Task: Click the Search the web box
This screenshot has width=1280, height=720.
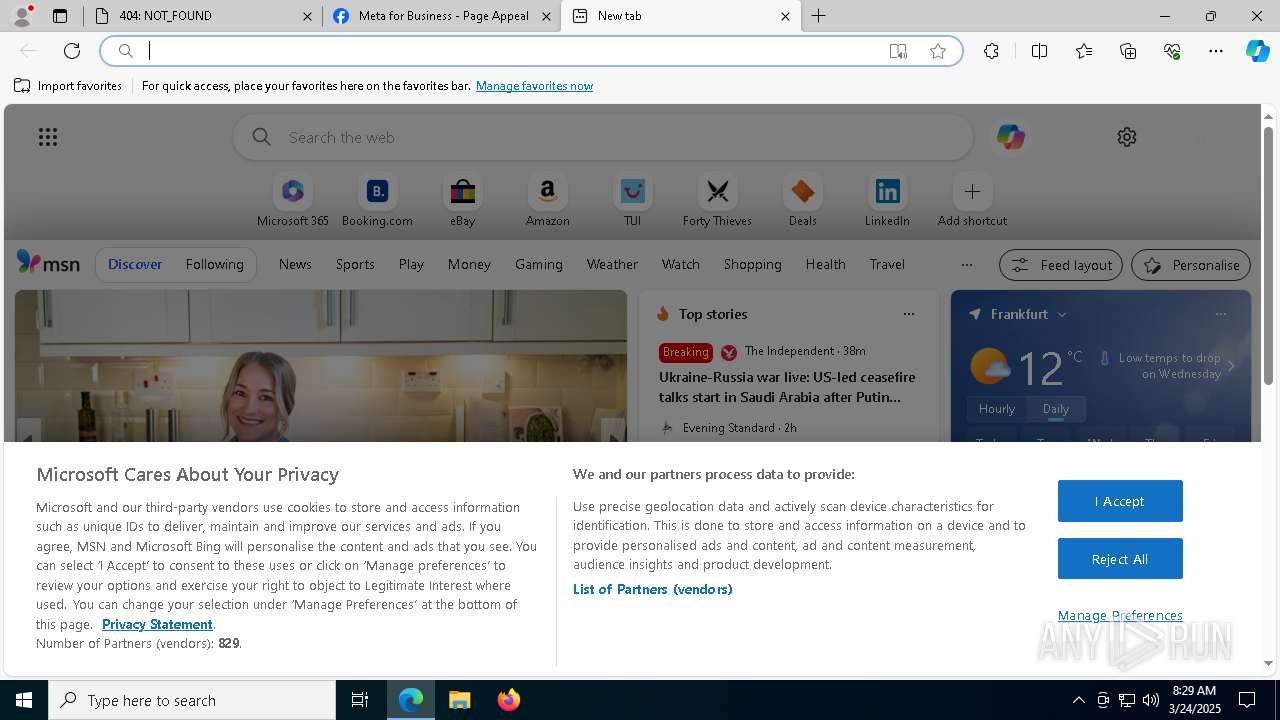Action: 603,137
